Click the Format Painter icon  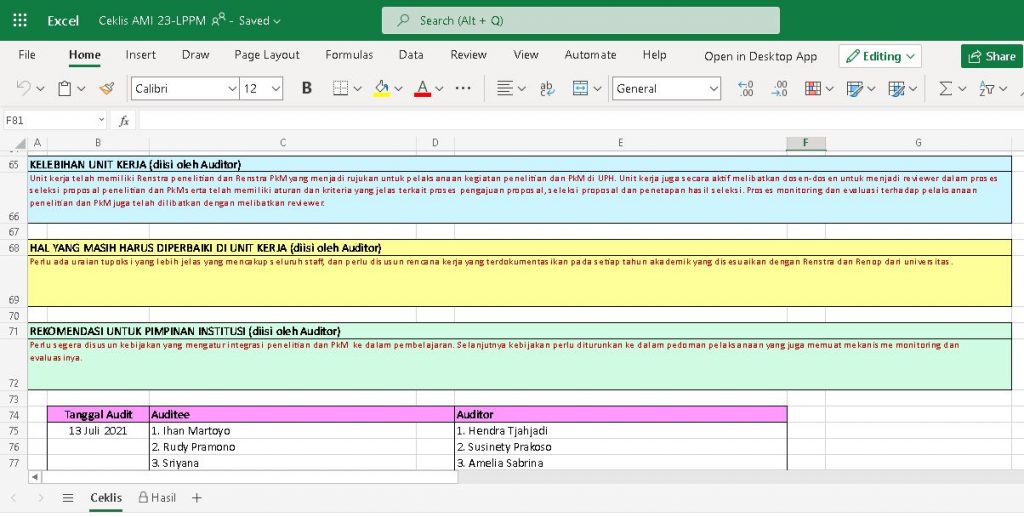click(x=107, y=89)
